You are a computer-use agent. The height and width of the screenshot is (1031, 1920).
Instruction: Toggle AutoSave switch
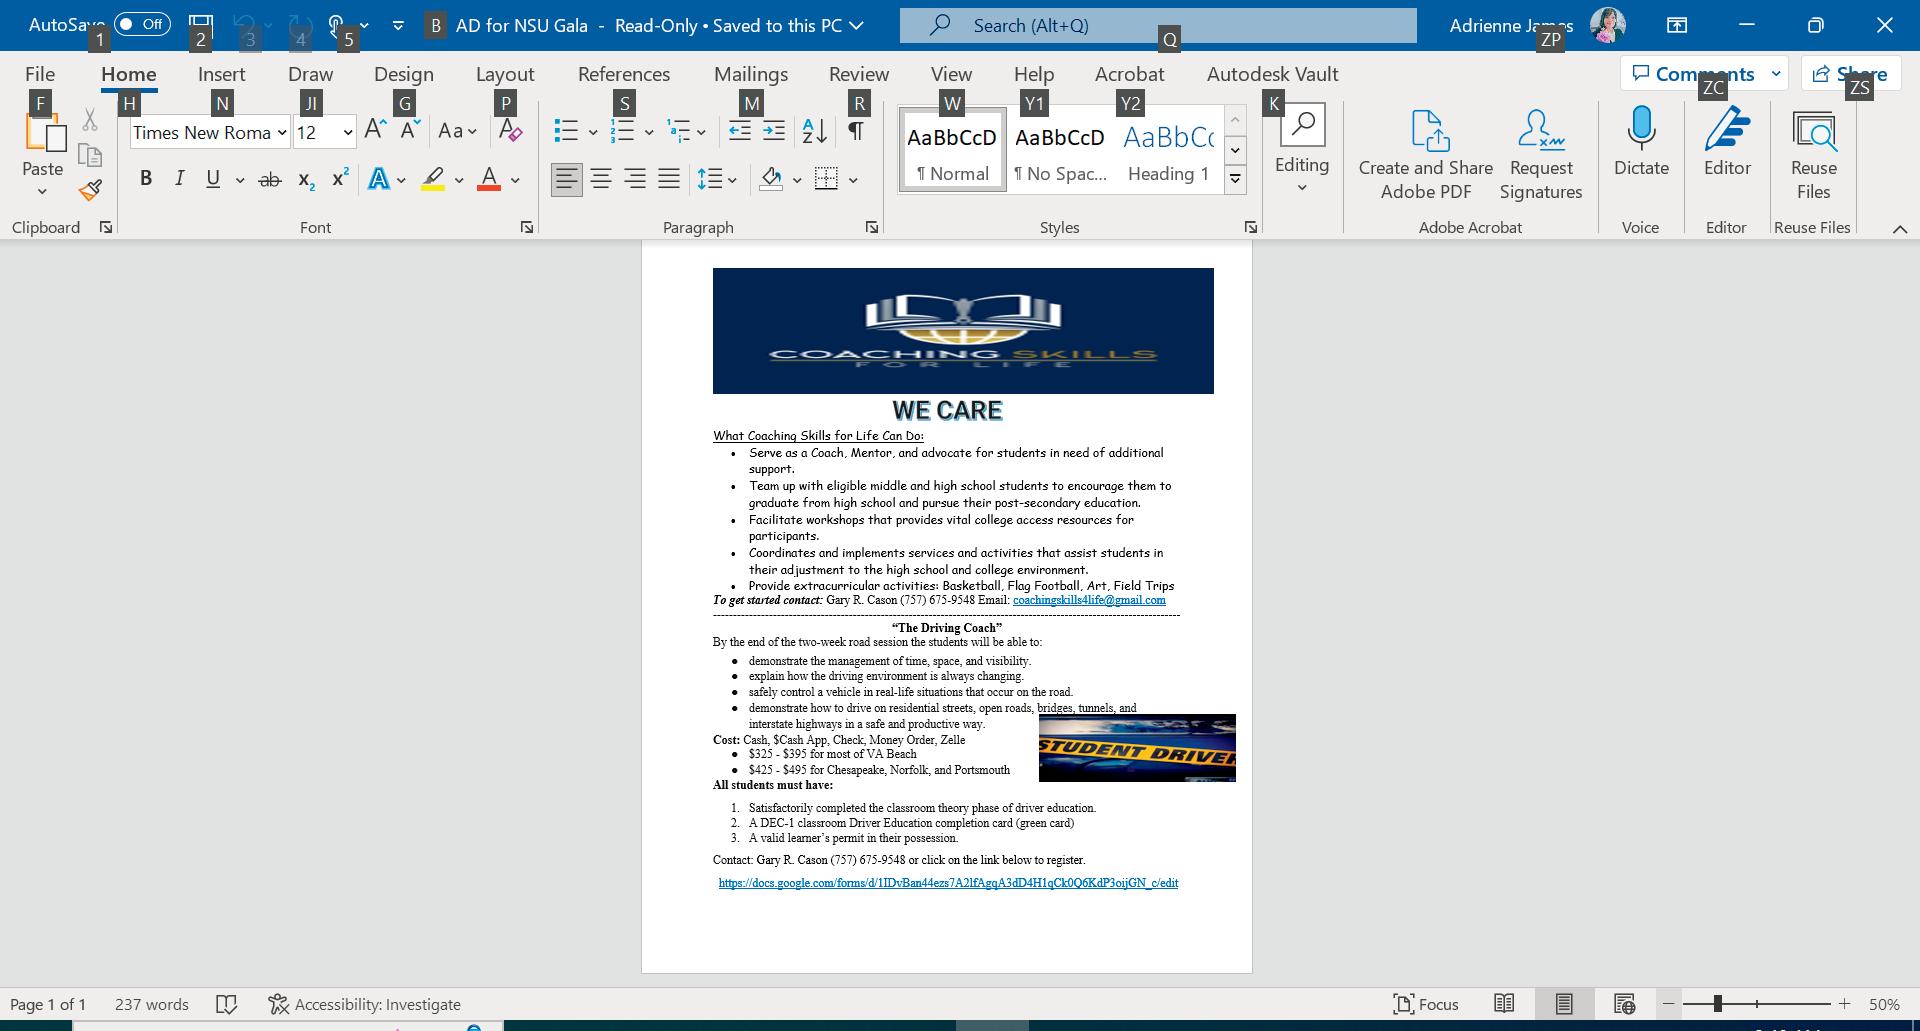(142, 24)
